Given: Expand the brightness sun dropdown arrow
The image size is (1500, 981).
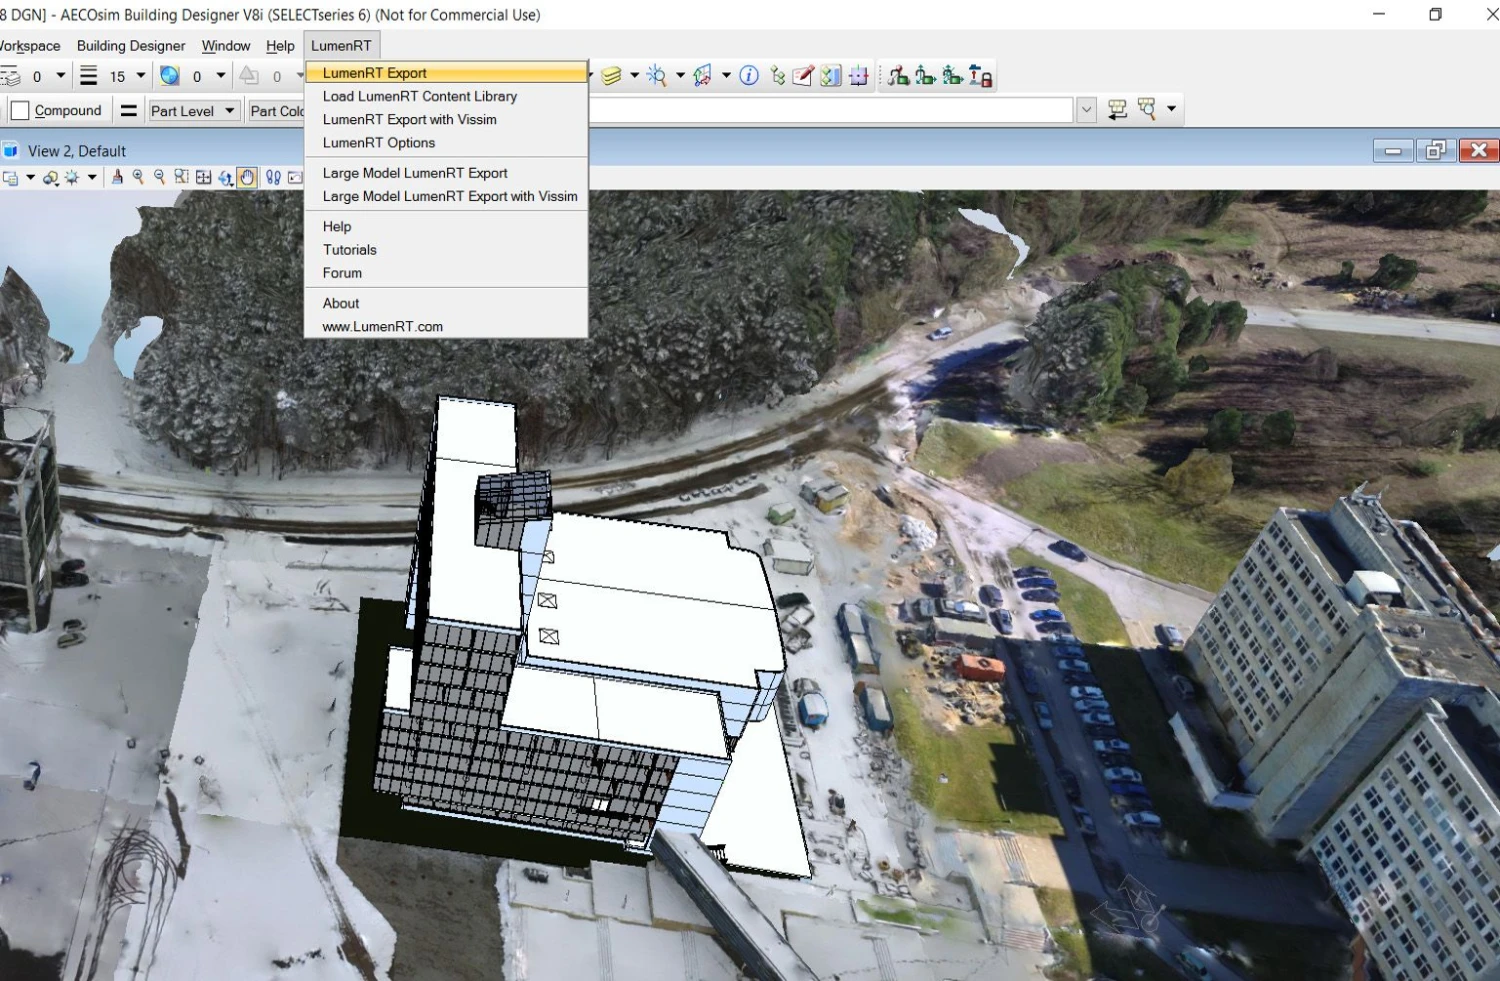Looking at the screenshot, I should coord(92,178).
